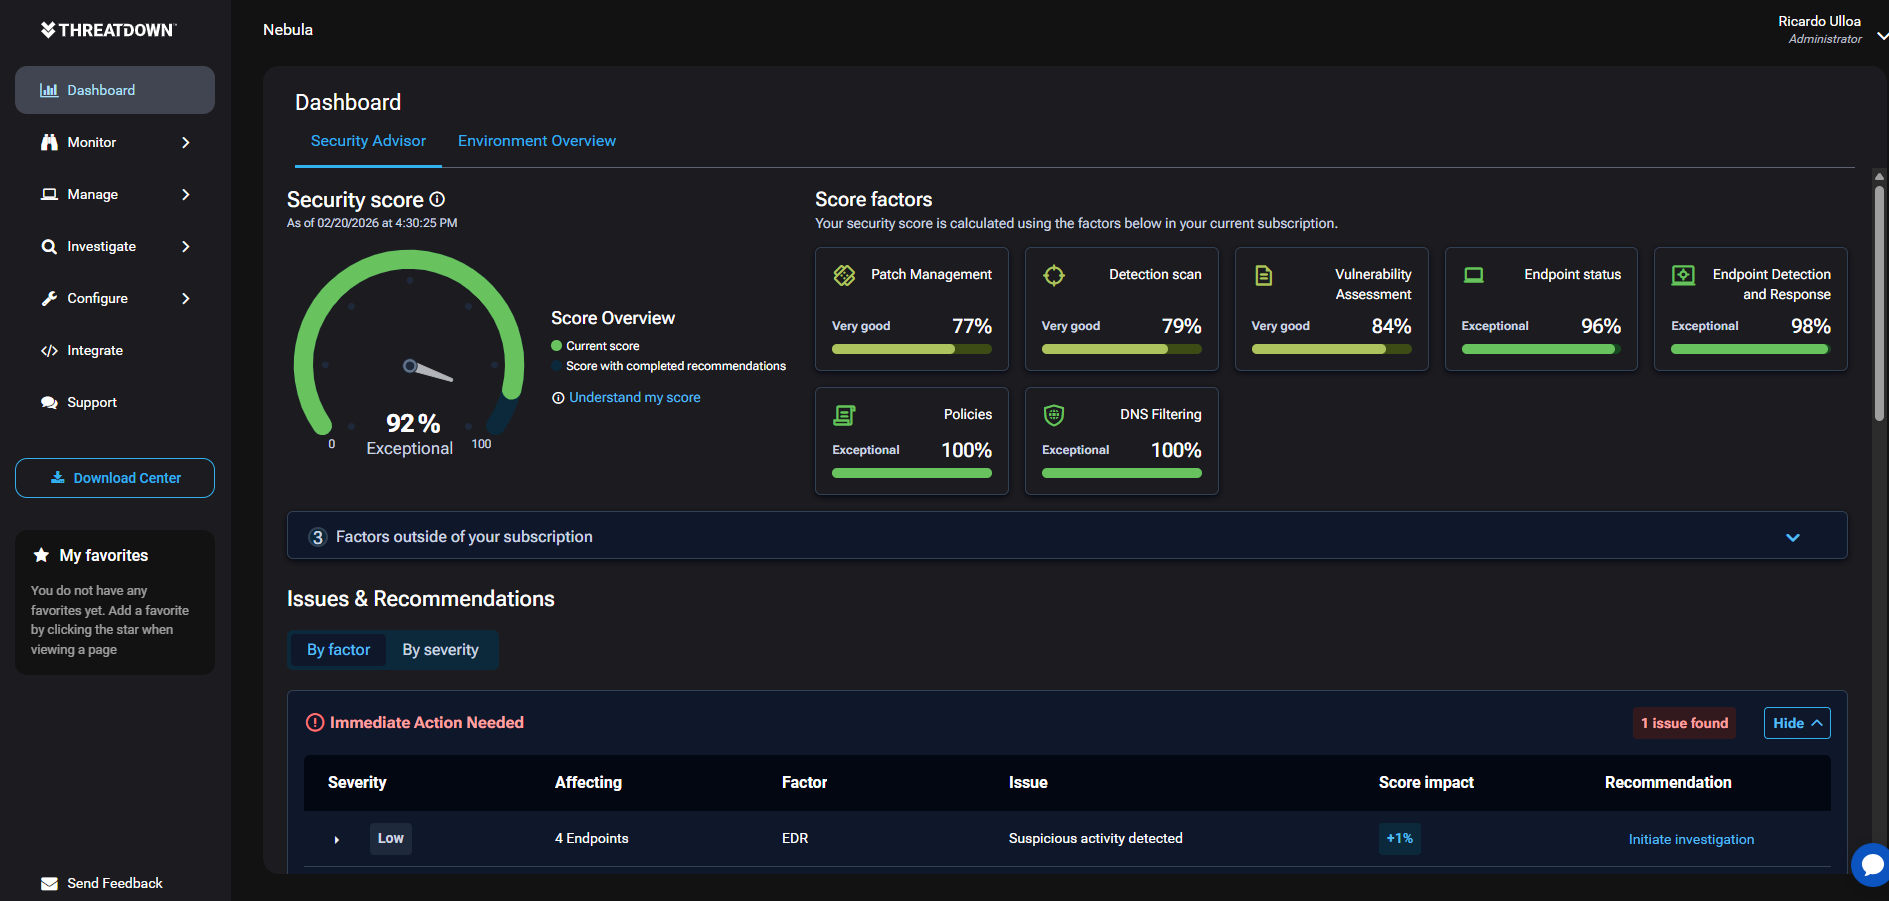Switch issues view to By severity

[x=440, y=650]
